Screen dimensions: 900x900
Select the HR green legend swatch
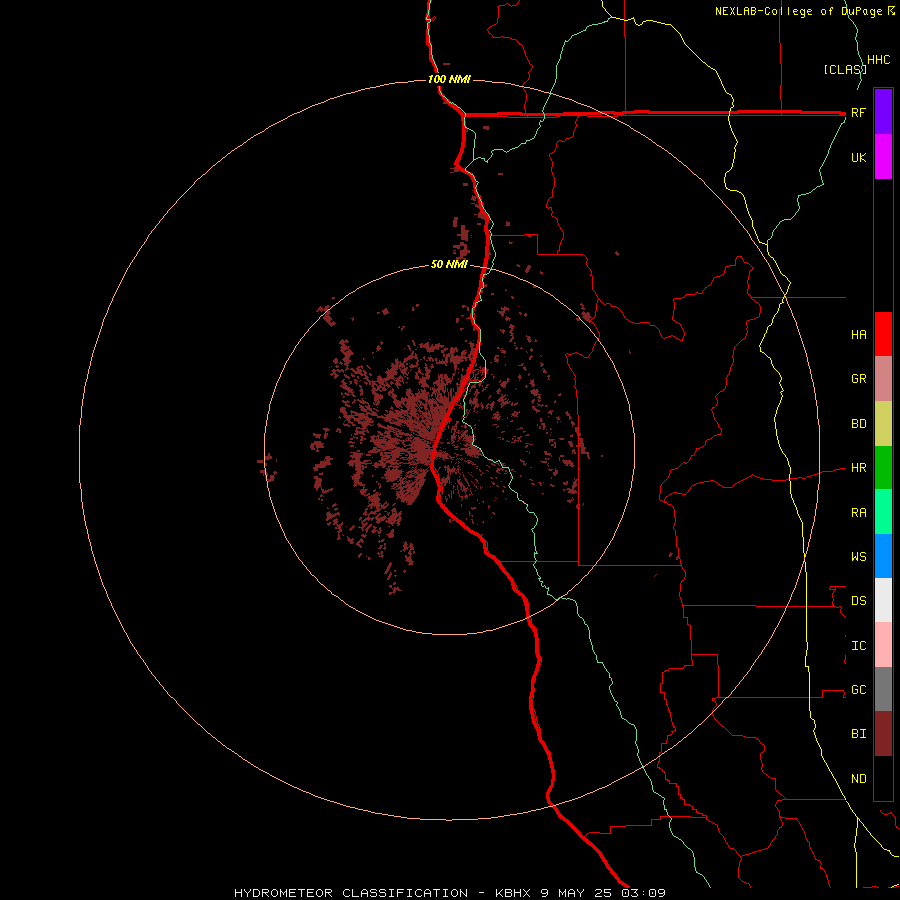[x=883, y=468]
